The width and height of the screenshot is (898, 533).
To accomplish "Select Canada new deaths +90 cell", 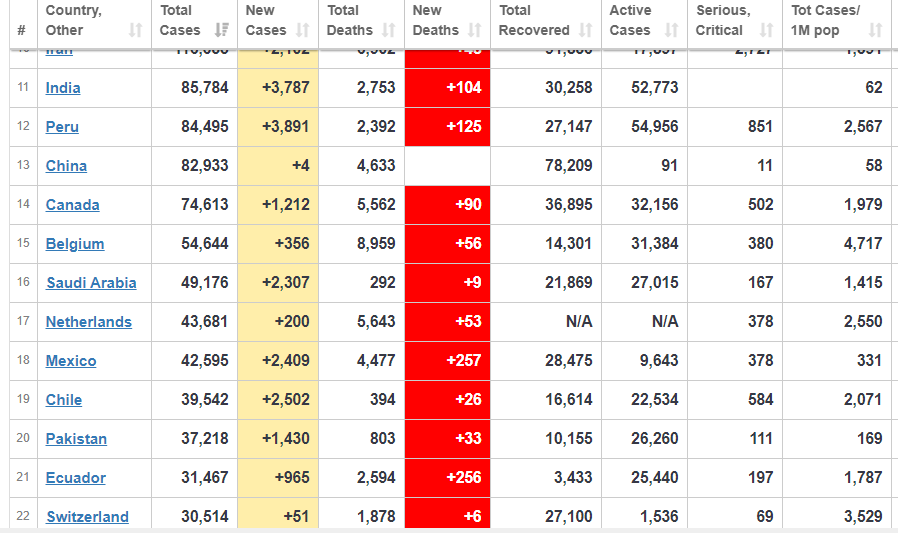I will click(447, 204).
